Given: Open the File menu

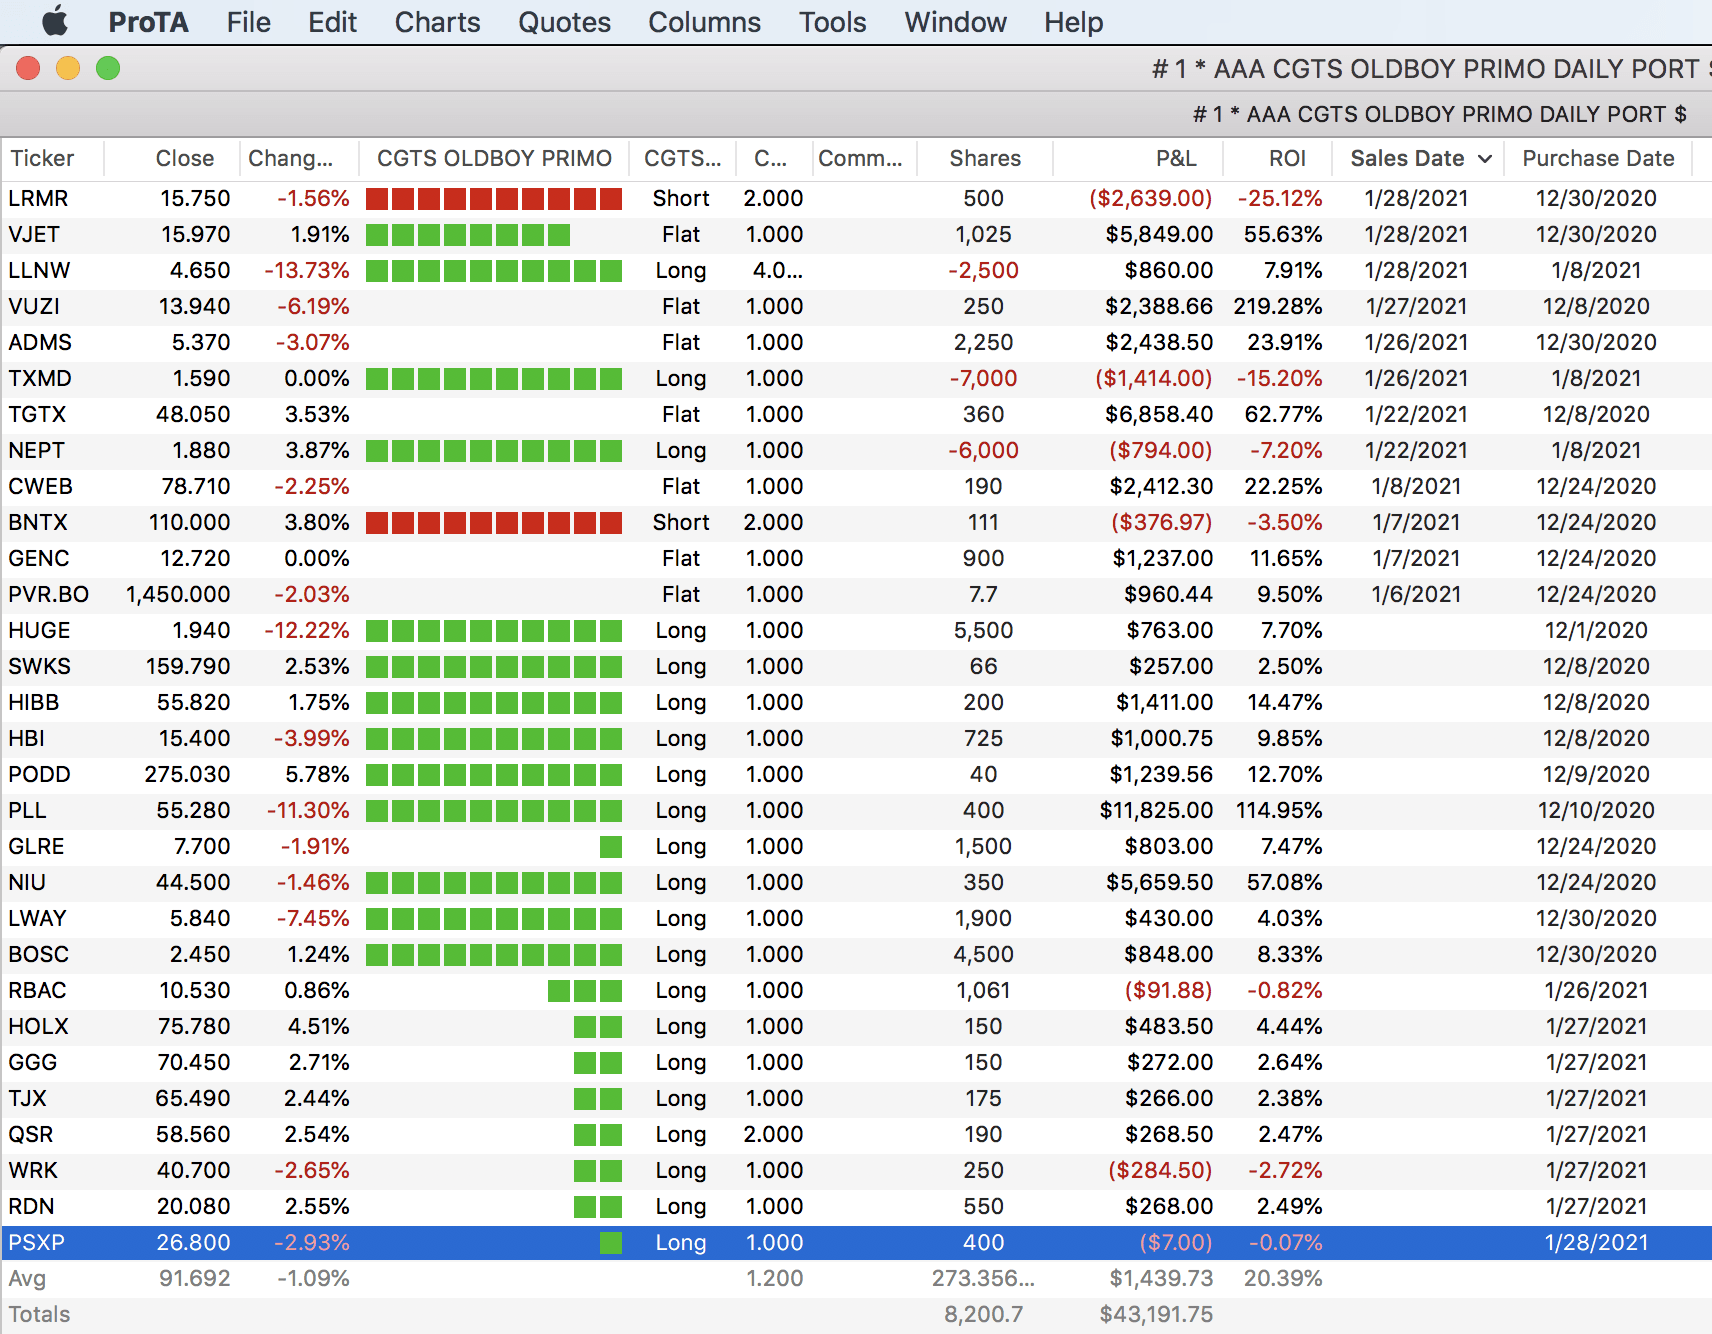Looking at the screenshot, I should coord(248,22).
